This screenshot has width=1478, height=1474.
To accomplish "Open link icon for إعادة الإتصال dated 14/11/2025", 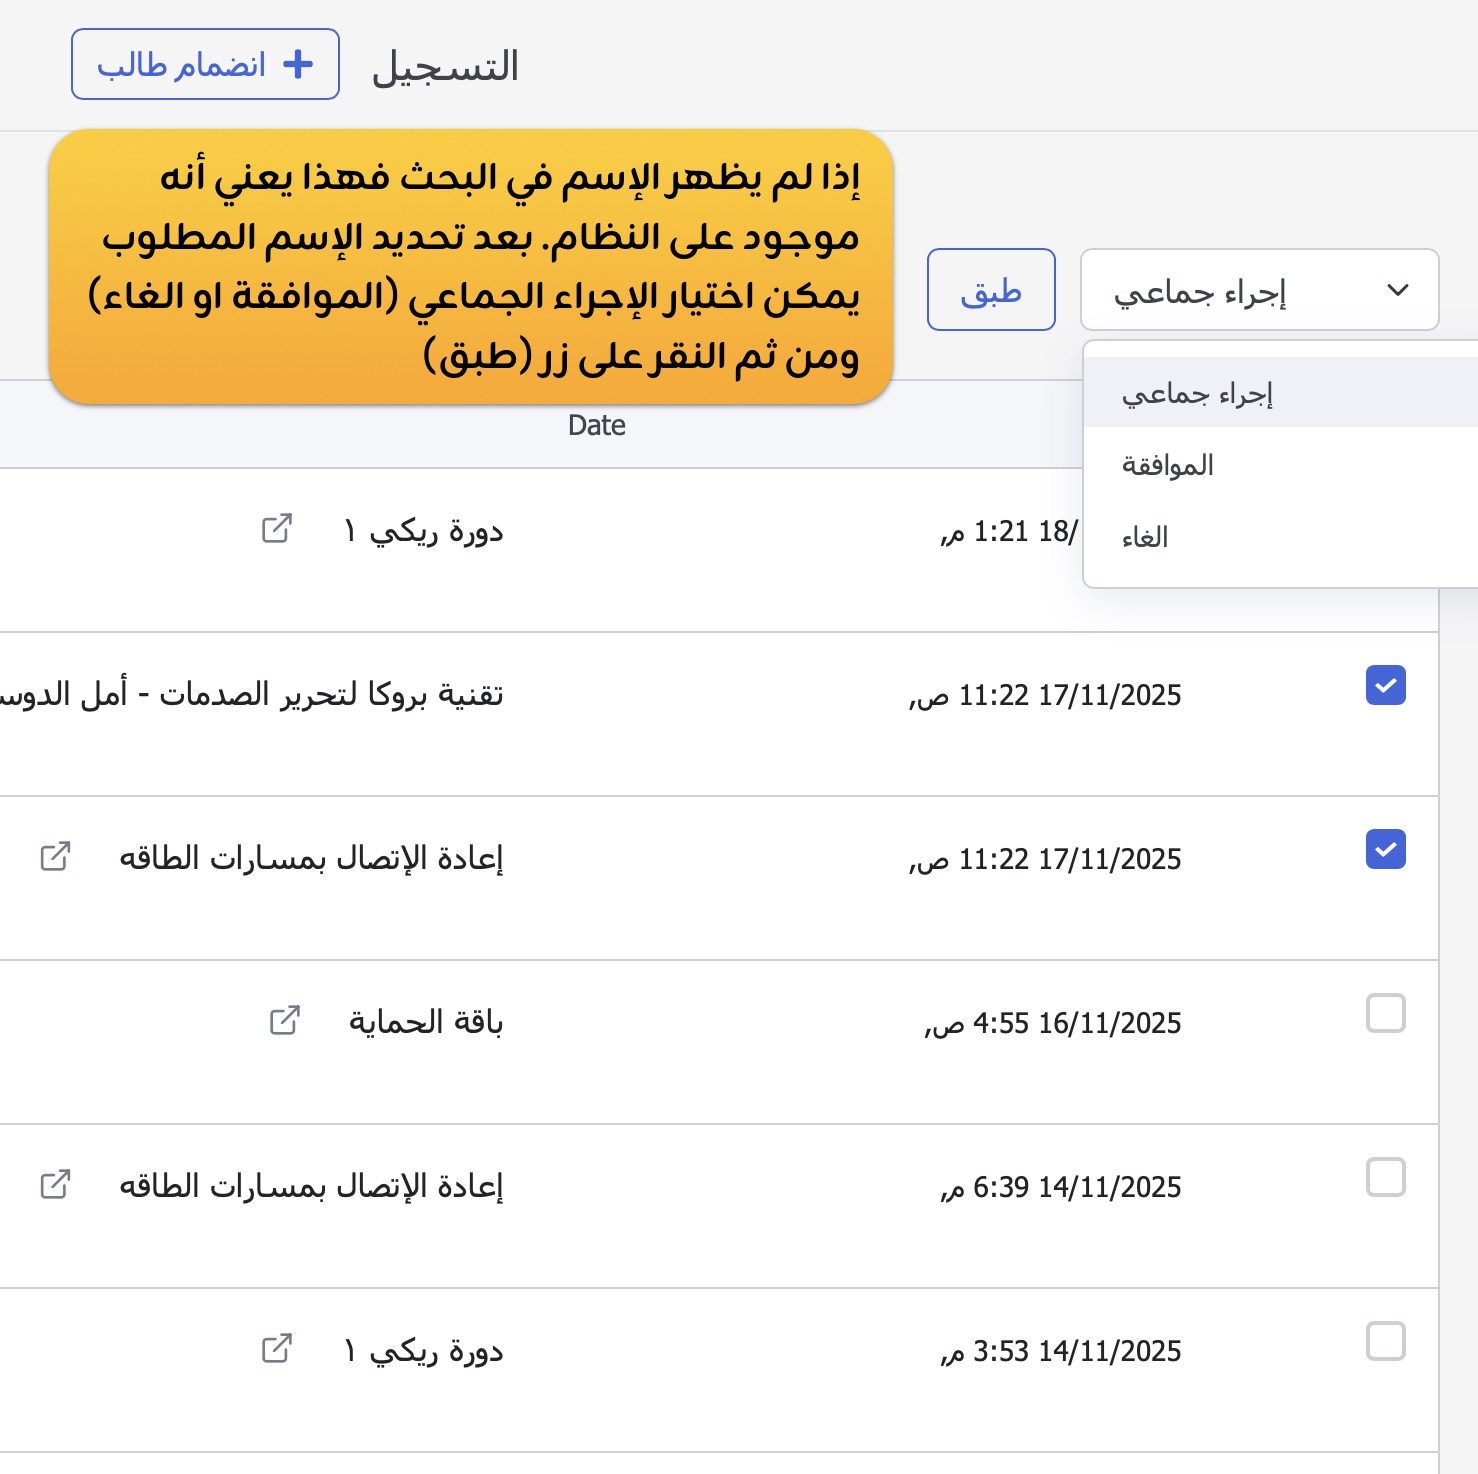I will point(55,1185).
